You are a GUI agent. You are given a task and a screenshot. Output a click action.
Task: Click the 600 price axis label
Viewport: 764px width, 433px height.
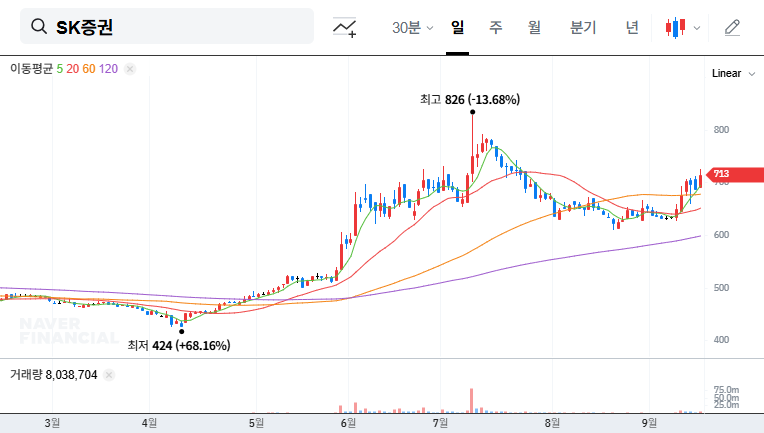[721, 235]
